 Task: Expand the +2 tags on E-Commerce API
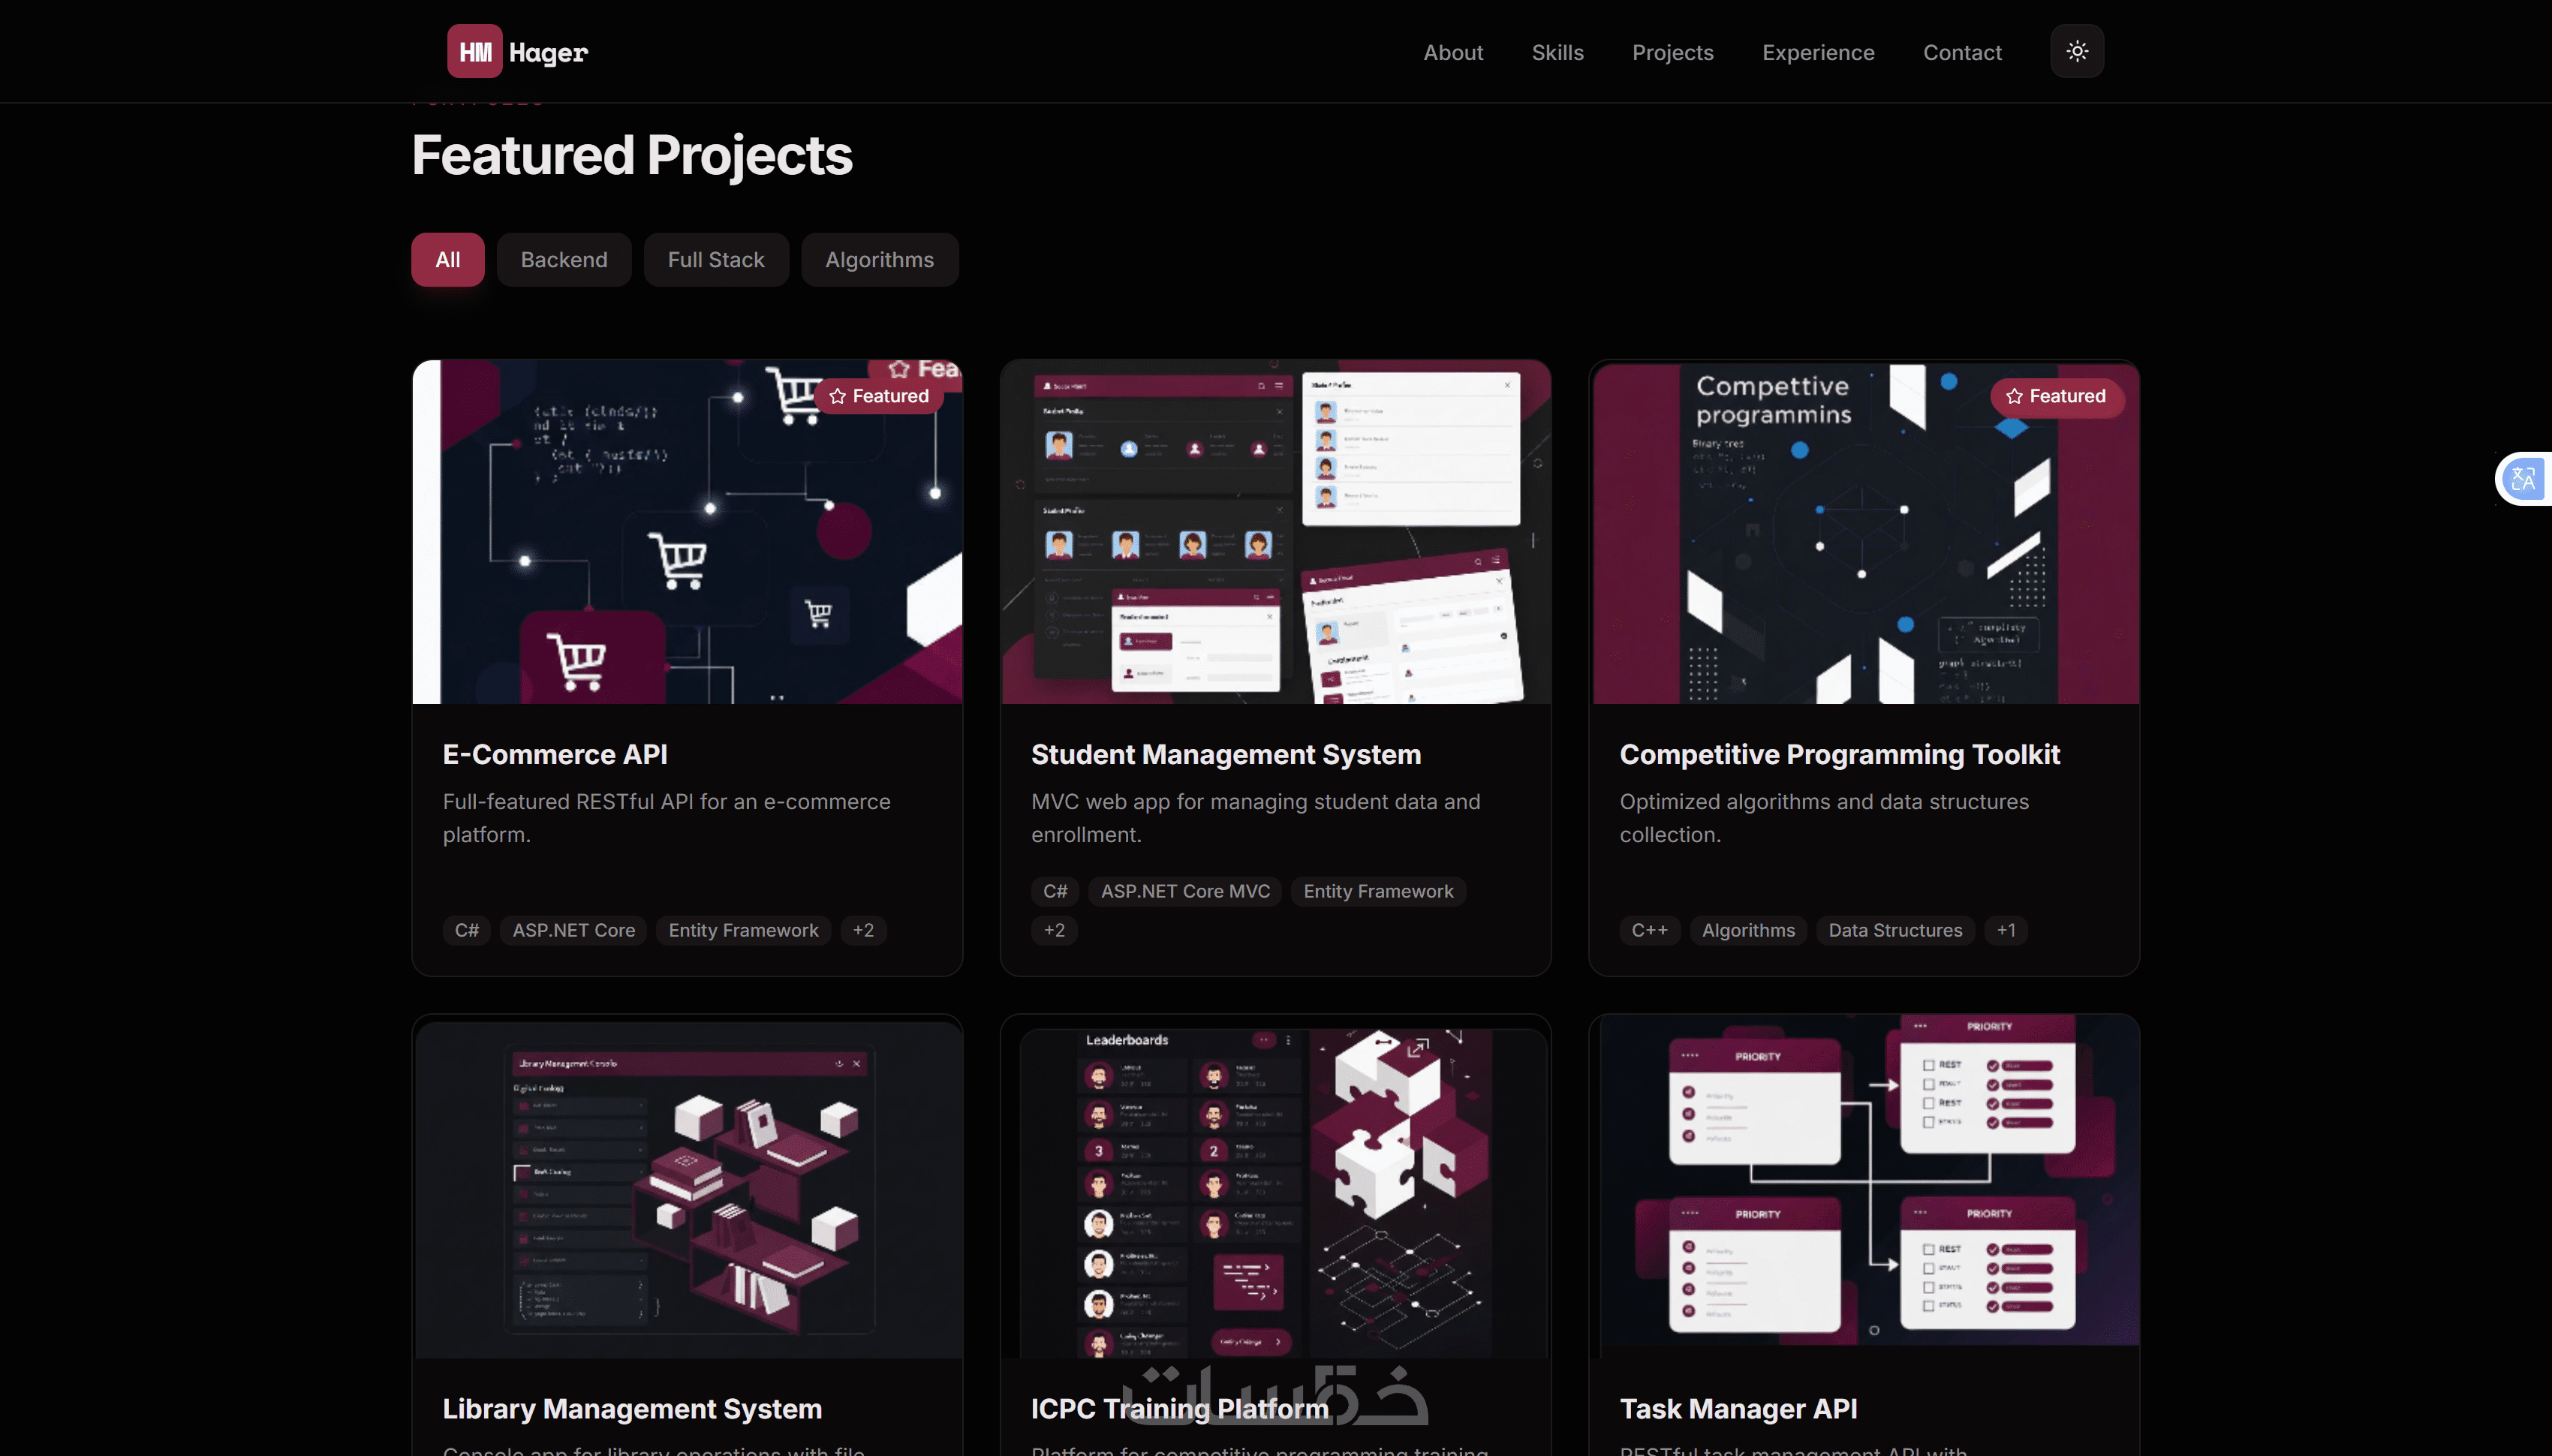pyautogui.click(x=863, y=930)
